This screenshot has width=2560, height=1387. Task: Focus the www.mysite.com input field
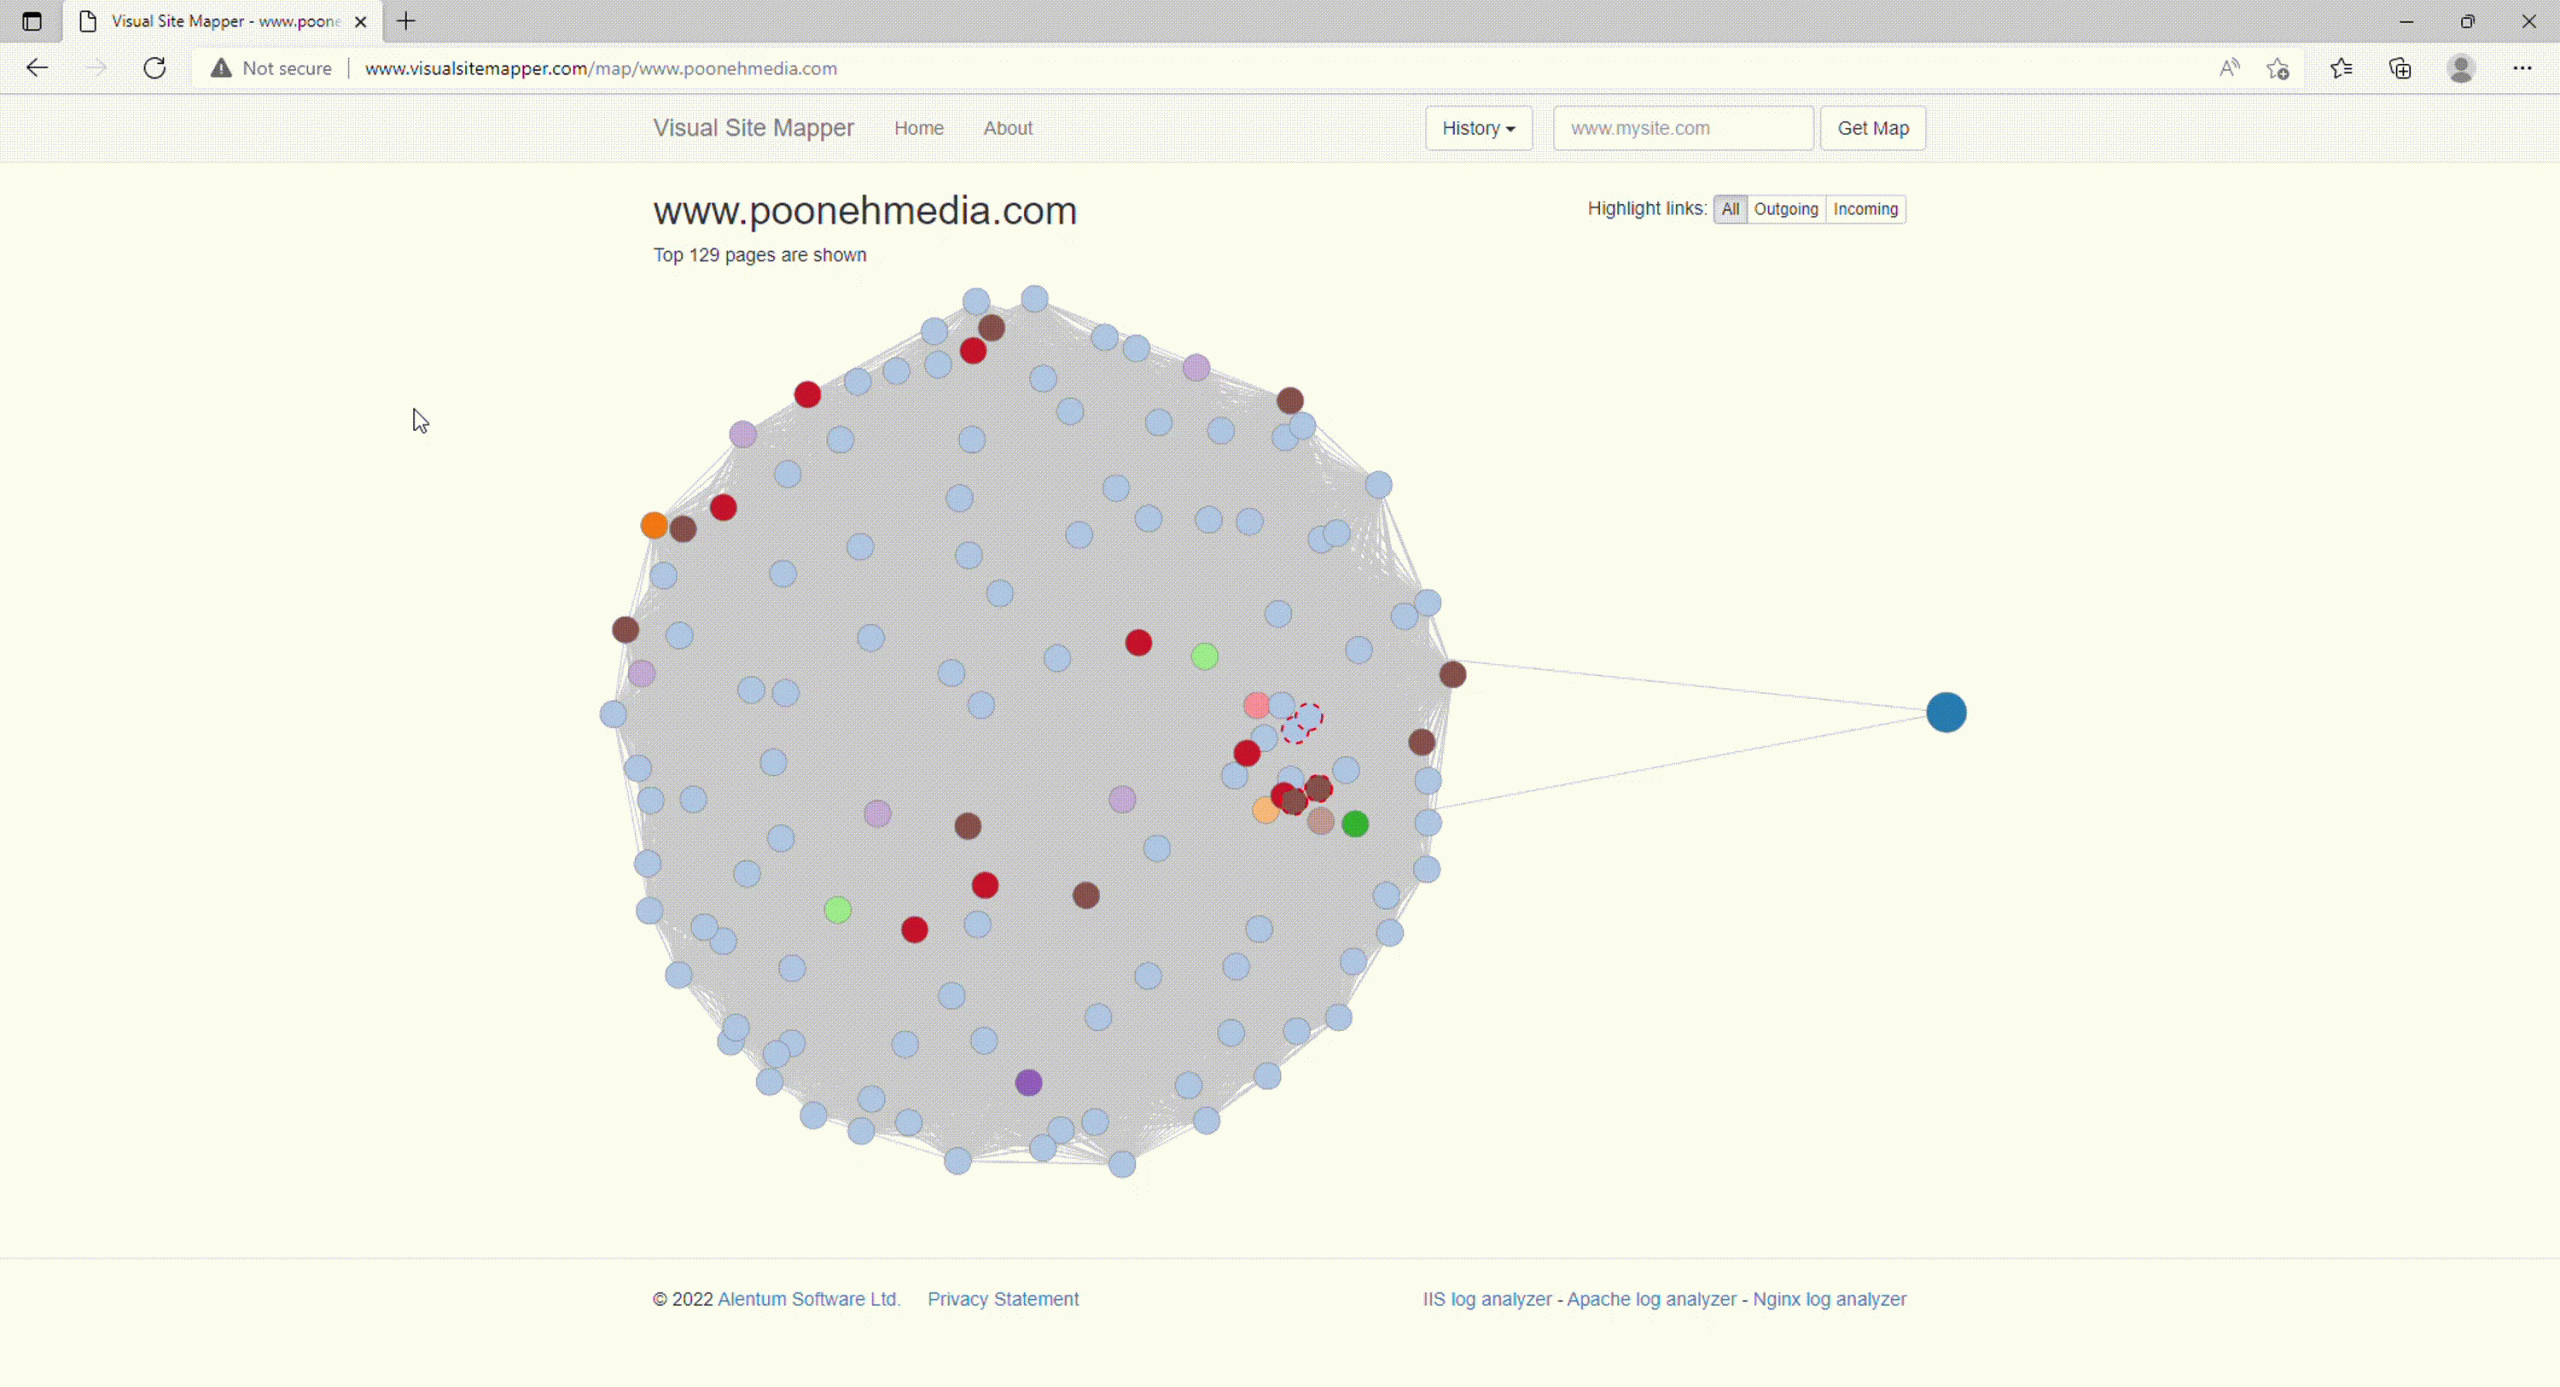[1683, 128]
